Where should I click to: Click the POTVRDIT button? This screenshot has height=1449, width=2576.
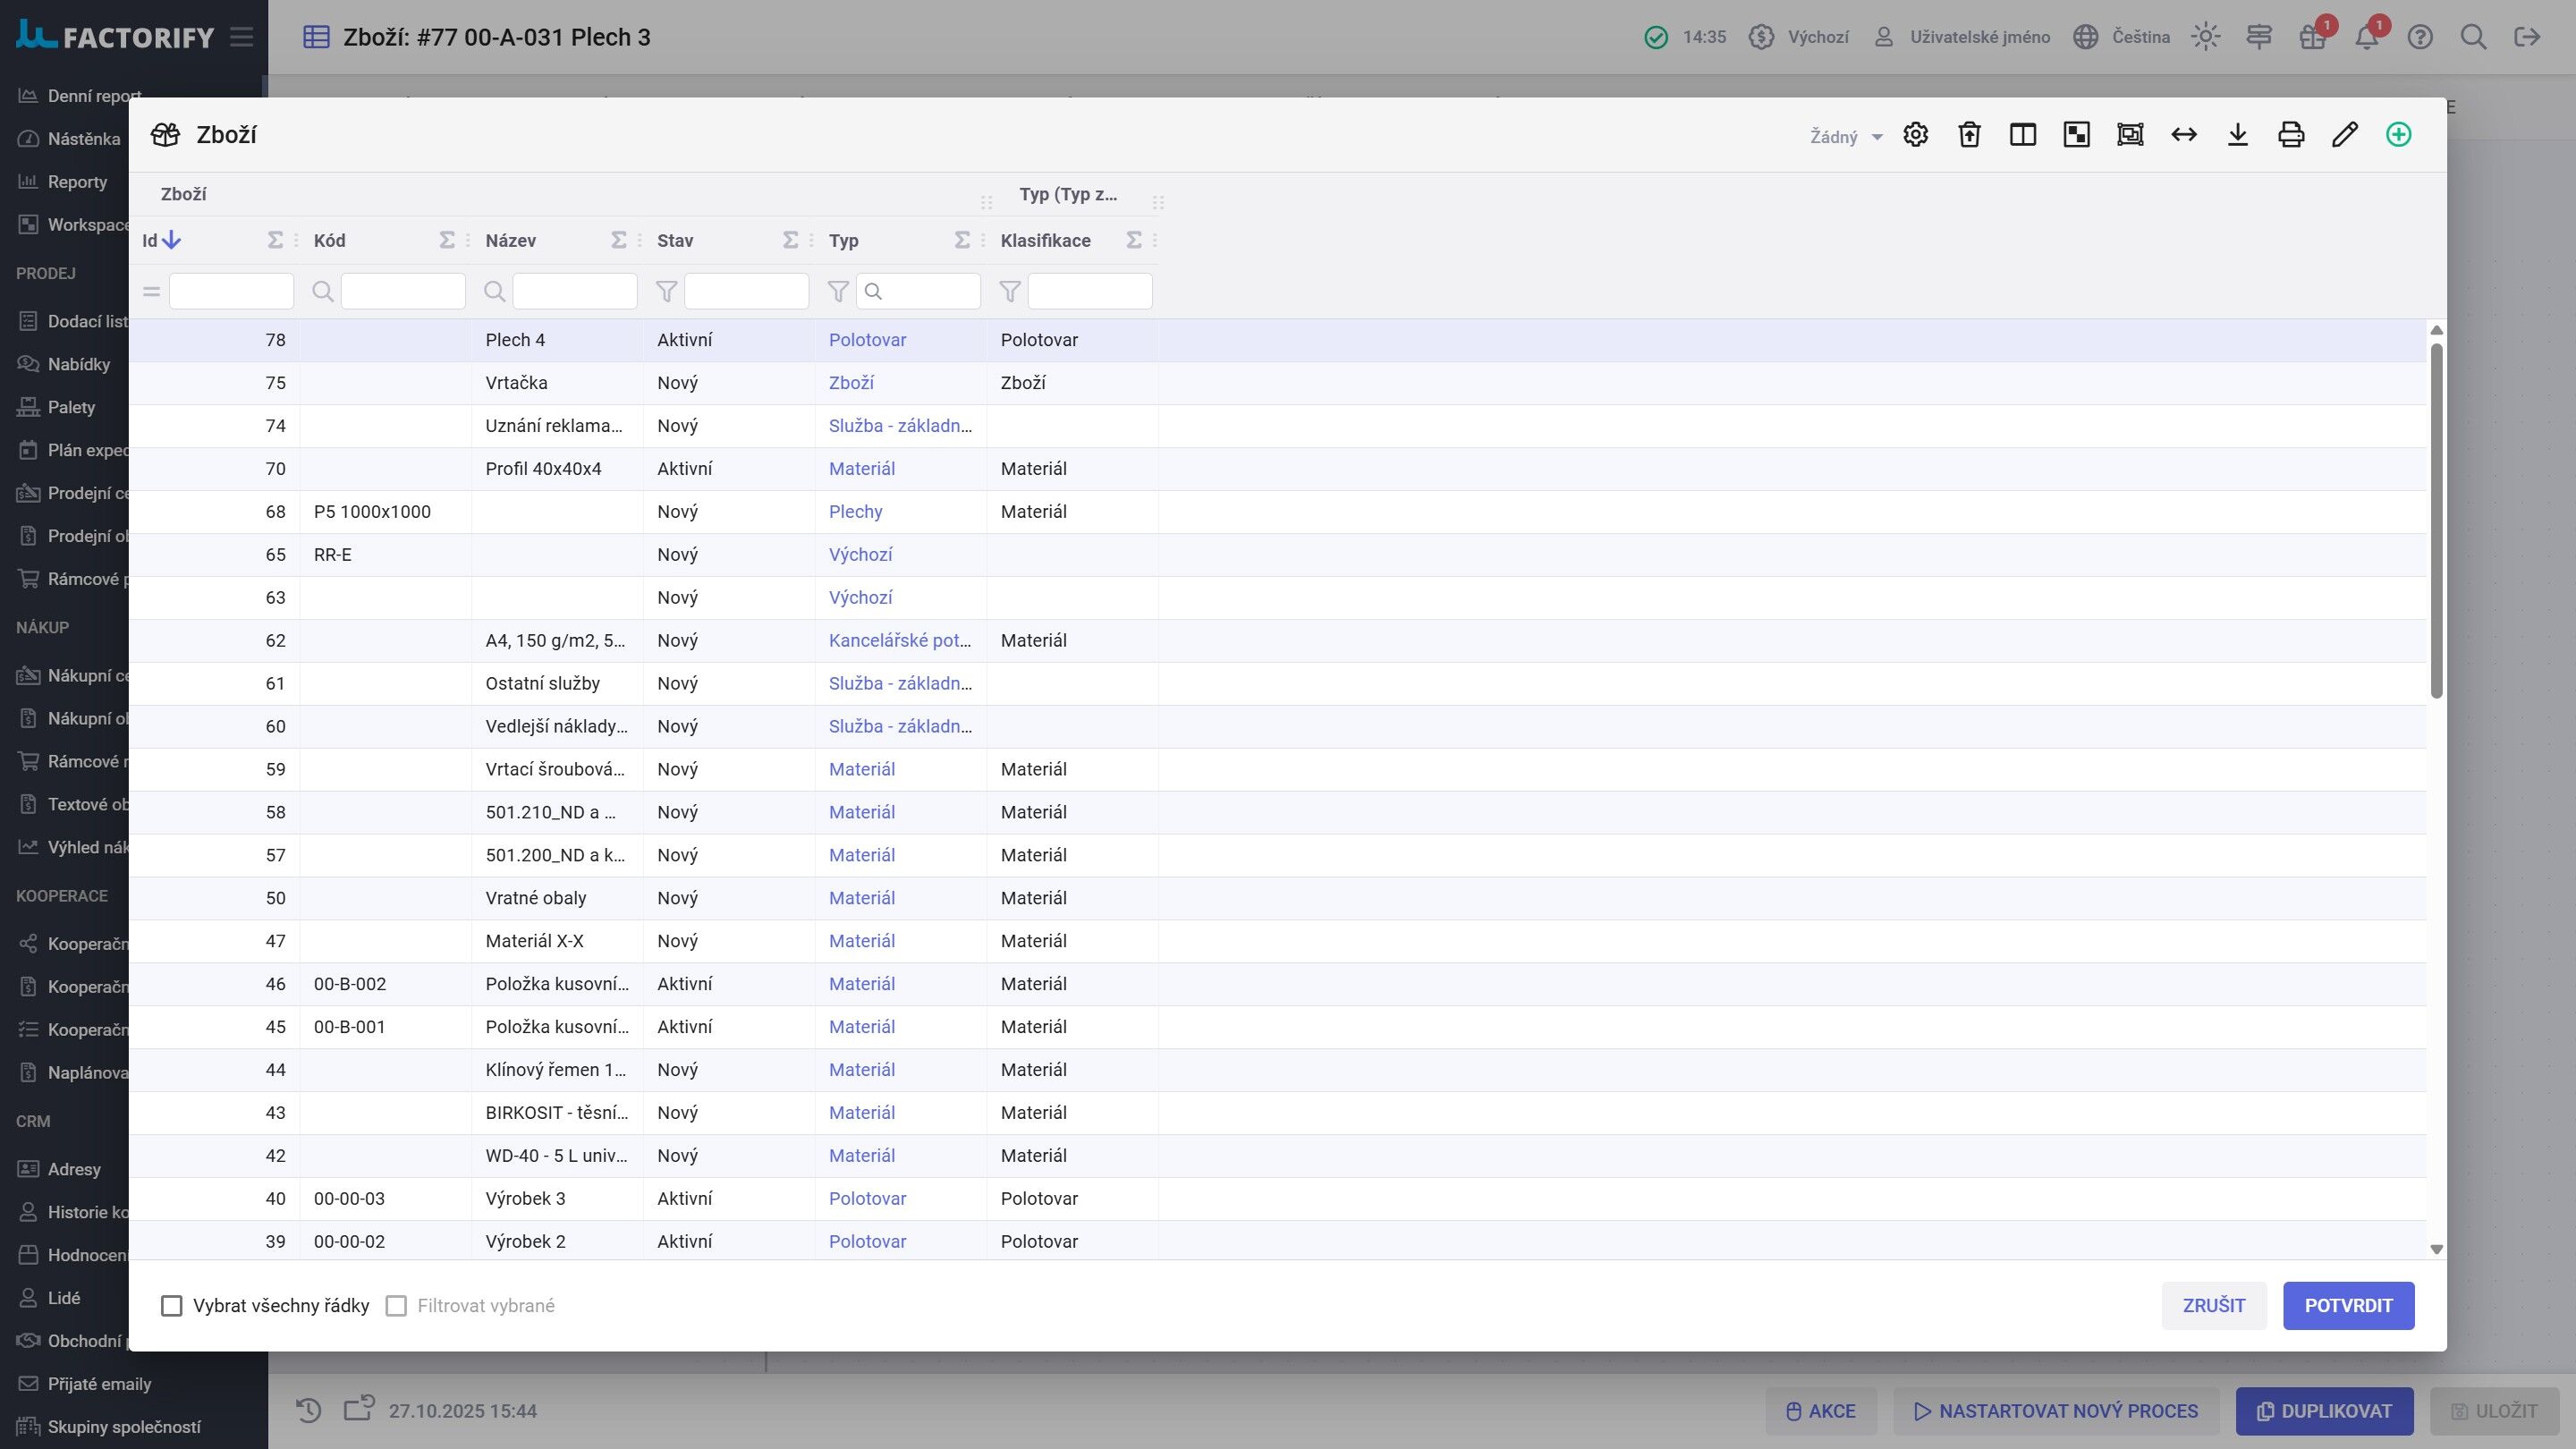[x=2348, y=1306]
